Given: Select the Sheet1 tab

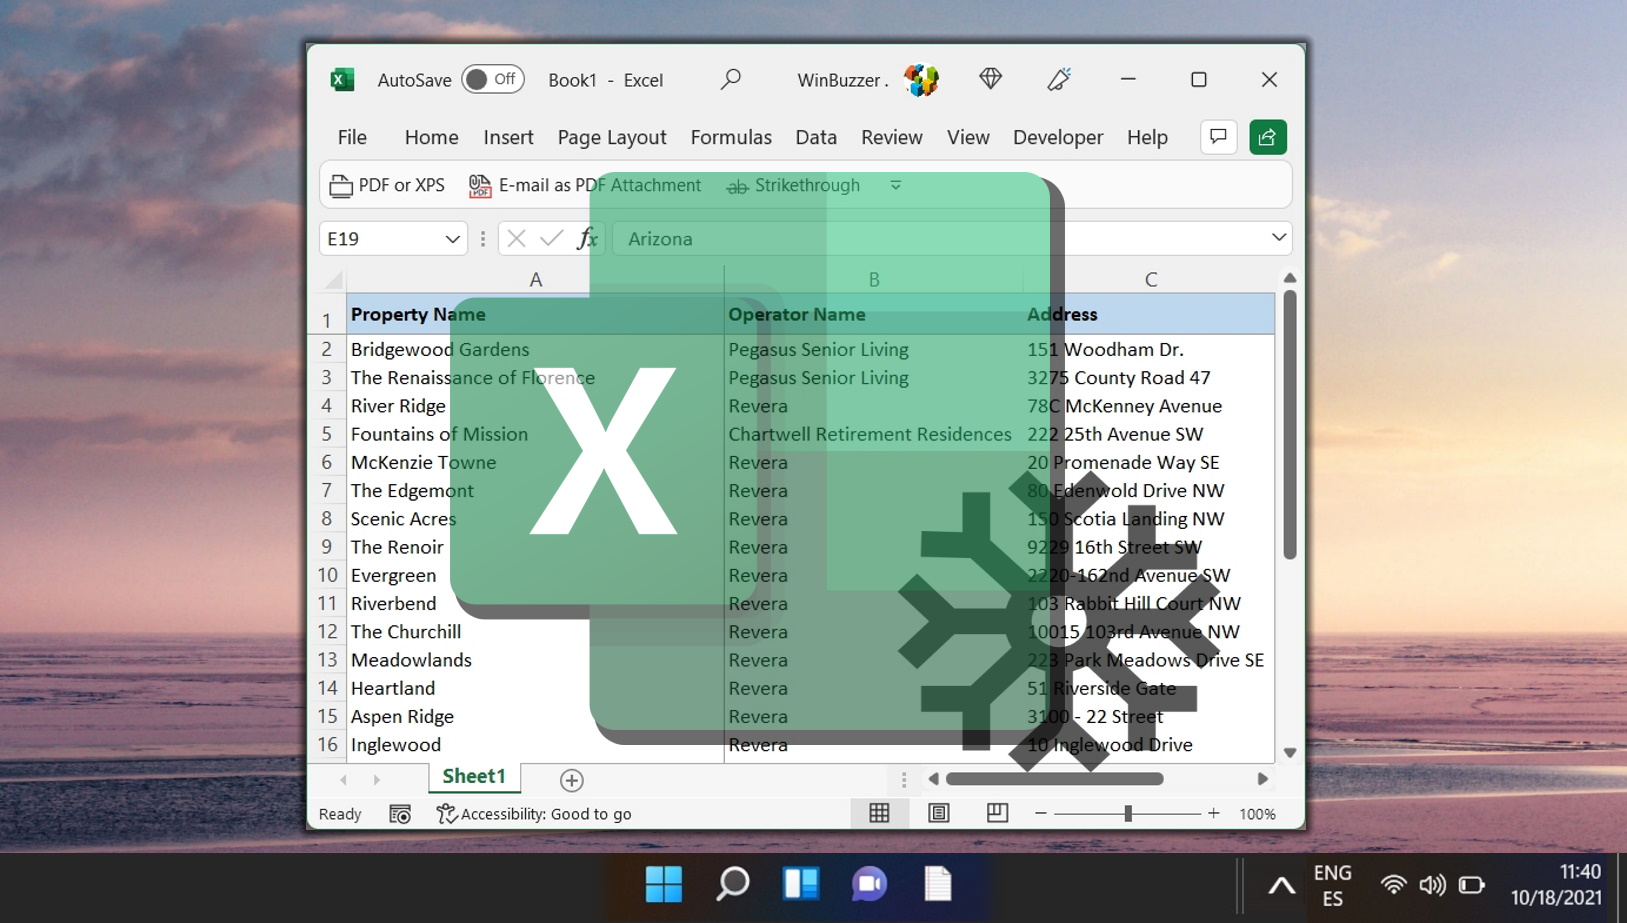Looking at the screenshot, I should pos(474,777).
